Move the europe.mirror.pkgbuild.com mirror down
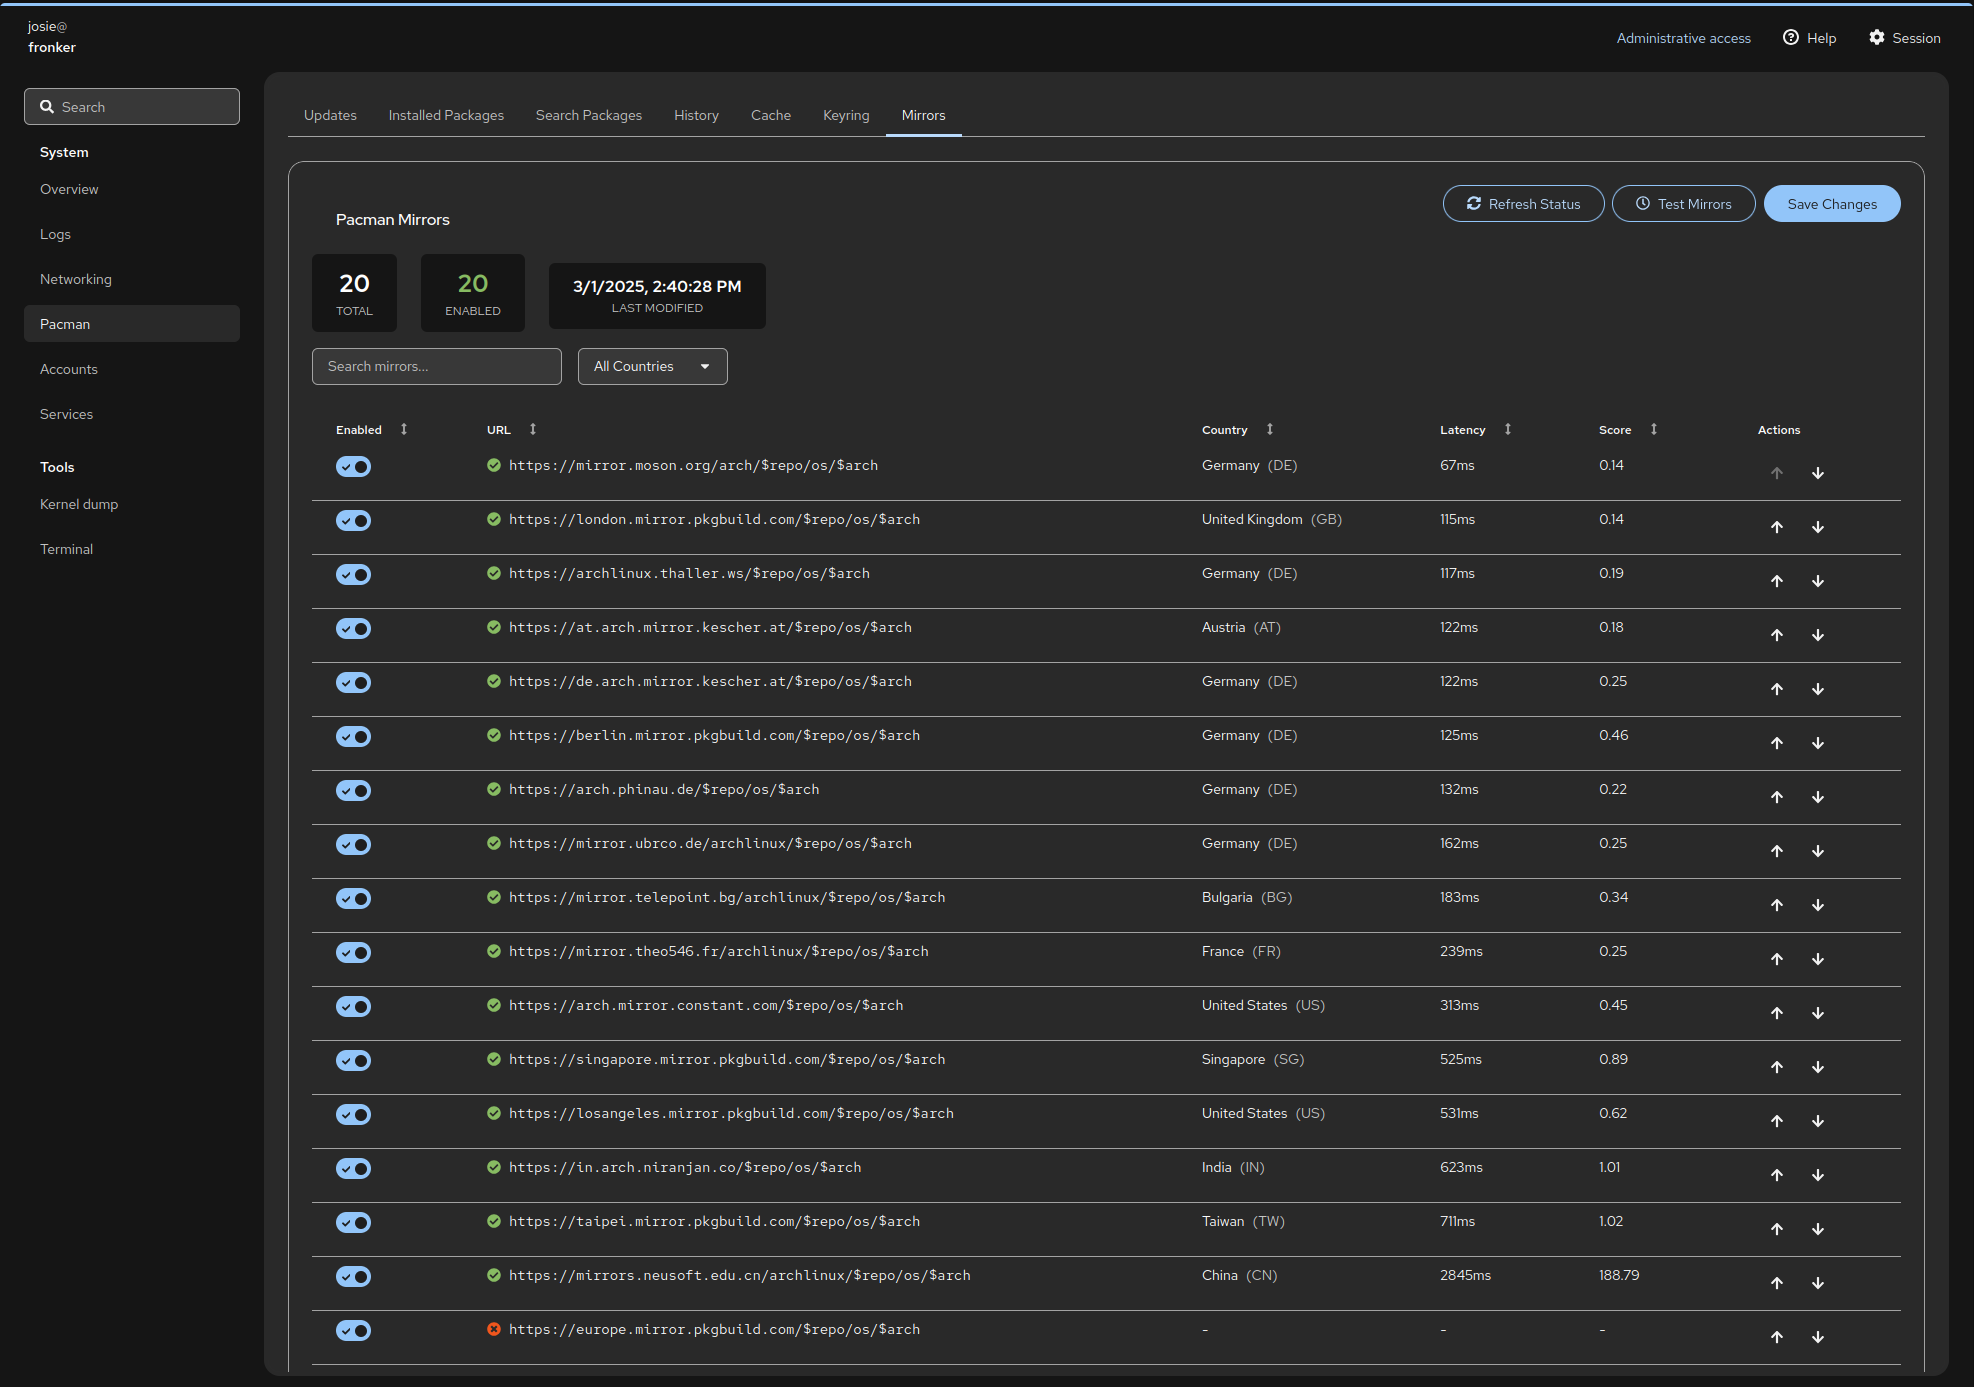The width and height of the screenshot is (1974, 1387). point(1818,1337)
